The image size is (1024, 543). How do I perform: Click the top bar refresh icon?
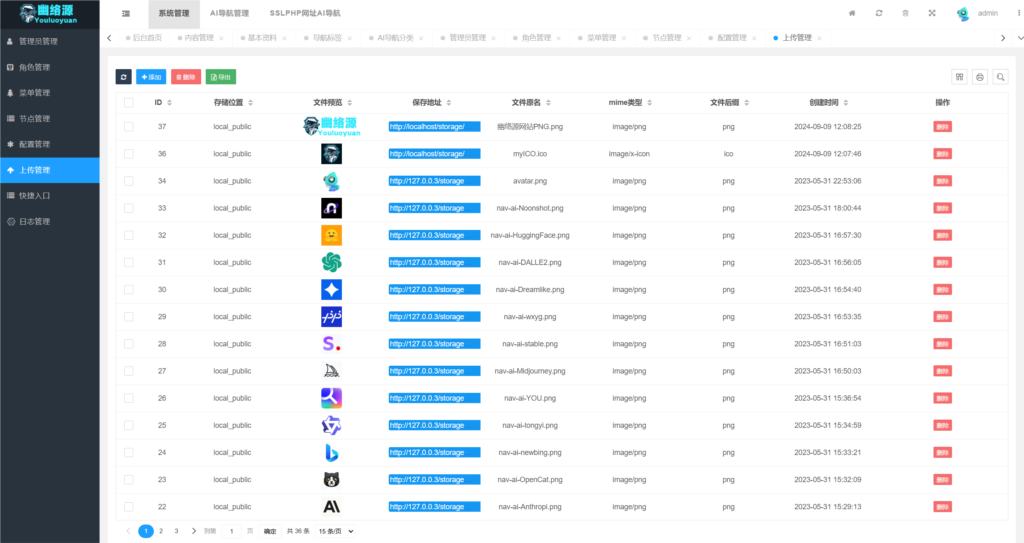pyautogui.click(x=879, y=13)
